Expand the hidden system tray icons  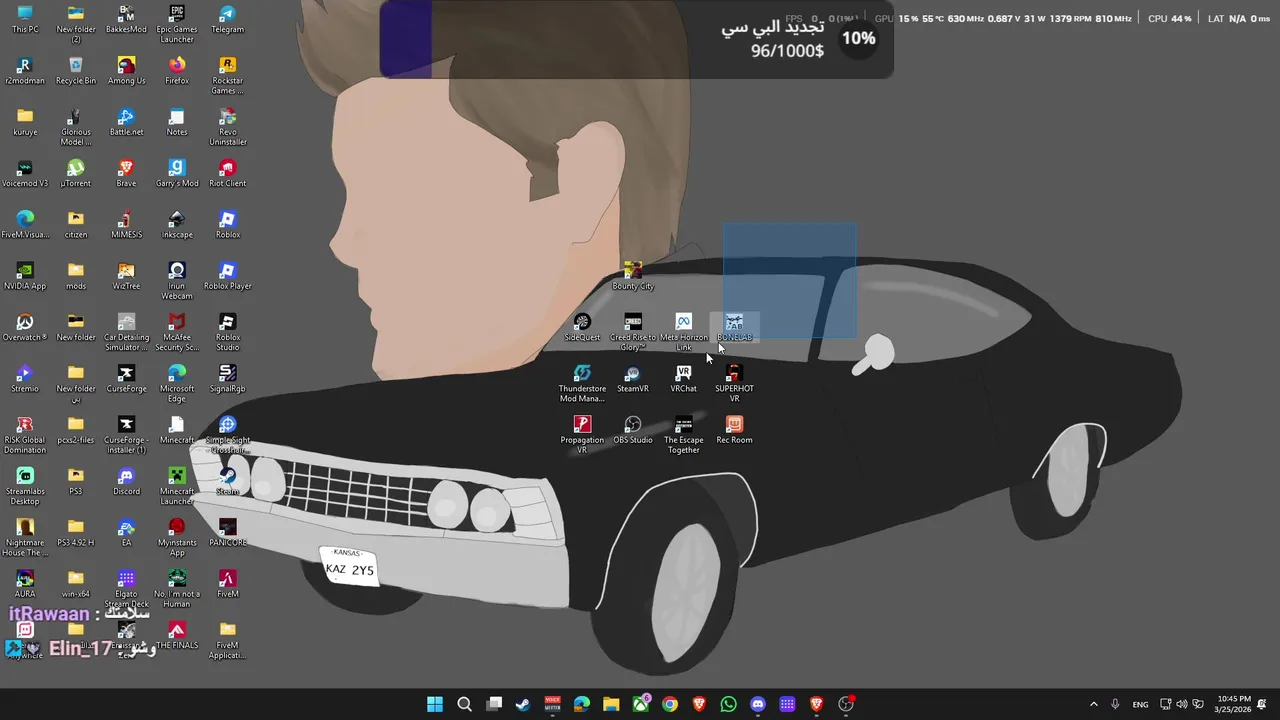[x=1093, y=704]
